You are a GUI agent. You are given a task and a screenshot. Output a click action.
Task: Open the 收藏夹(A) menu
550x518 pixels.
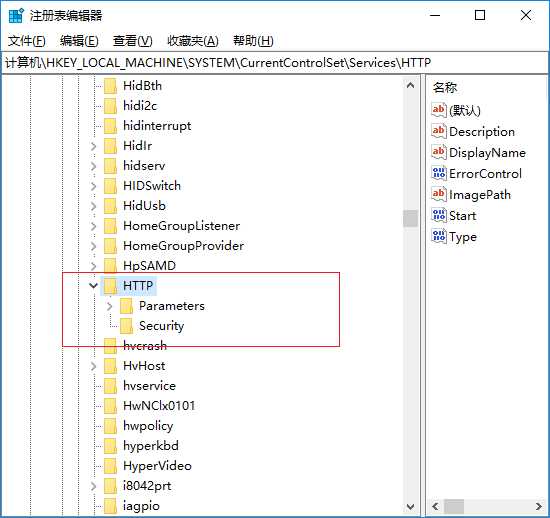click(193, 41)
